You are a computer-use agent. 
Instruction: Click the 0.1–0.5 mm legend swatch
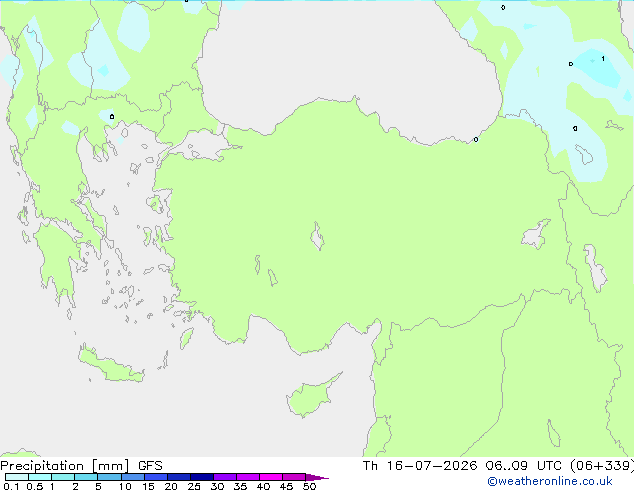[17, 477]
